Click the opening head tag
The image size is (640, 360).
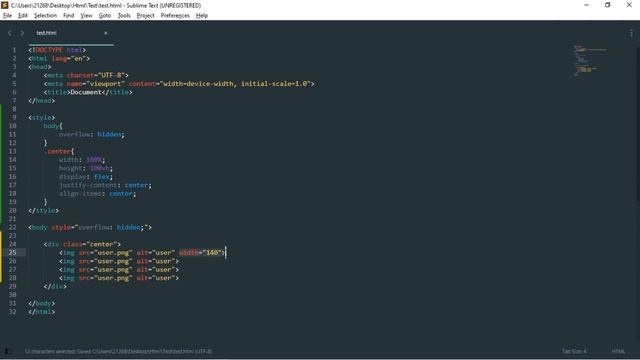[40, 67]
